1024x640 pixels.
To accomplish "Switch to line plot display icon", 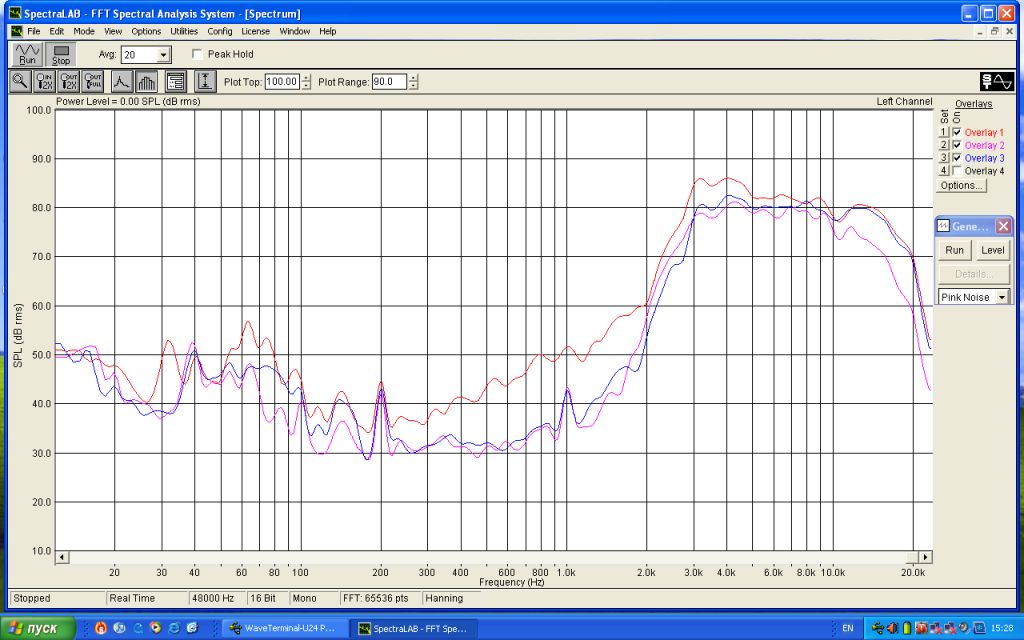I will coord(121,82).
